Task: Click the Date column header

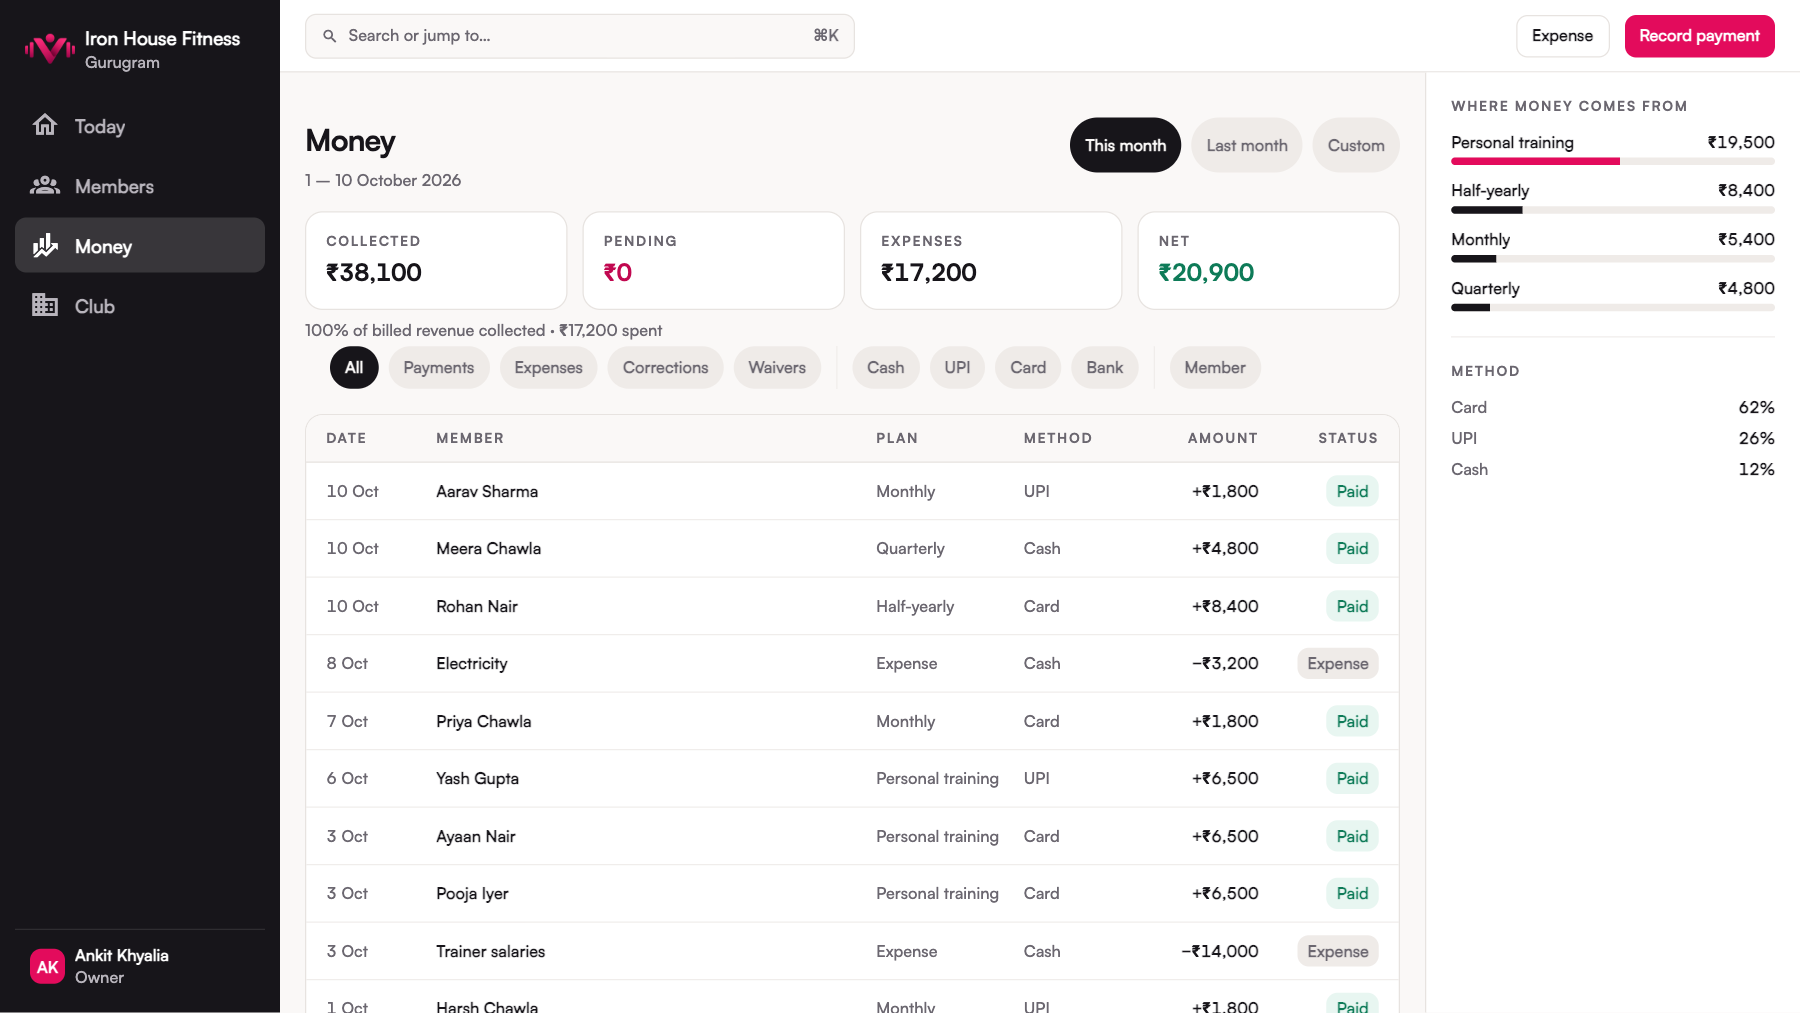Action: [346, 438]
